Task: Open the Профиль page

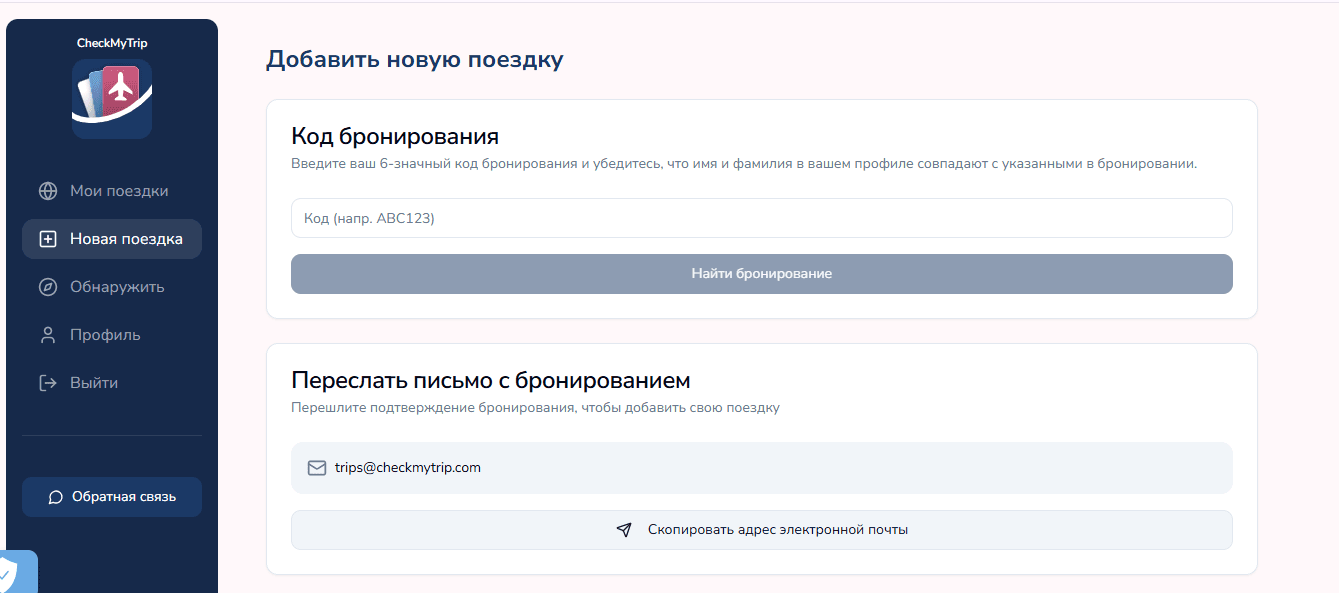Action: click(x=112, y=335)
